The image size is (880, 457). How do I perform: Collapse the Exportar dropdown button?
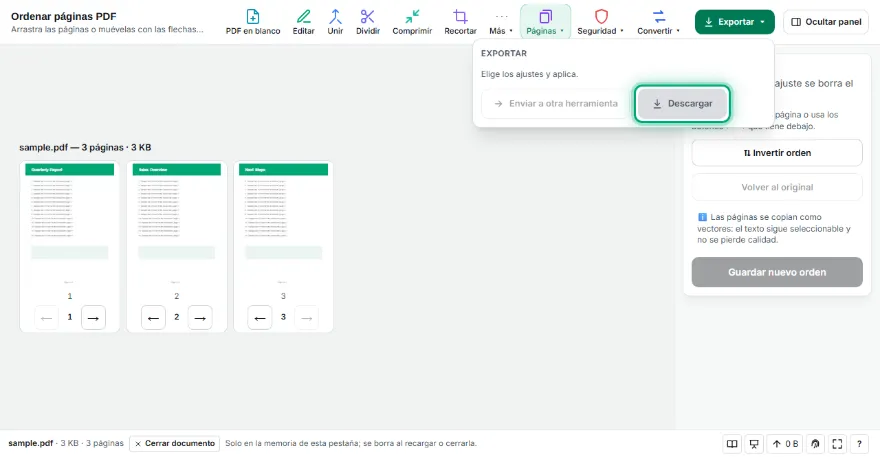pyautogui.click(x=735, y=22)
